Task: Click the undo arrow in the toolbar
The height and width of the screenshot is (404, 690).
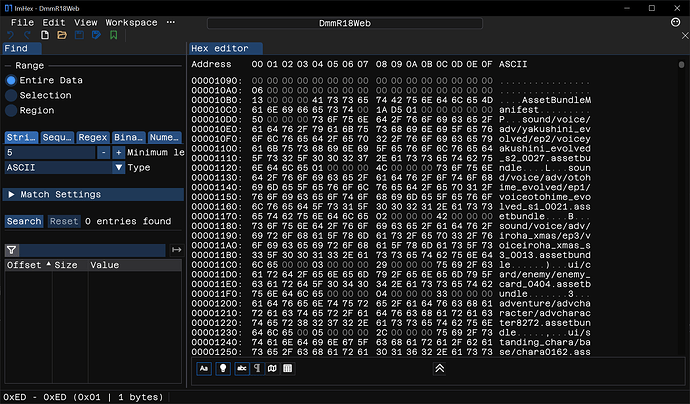Action: click(12, 36)
